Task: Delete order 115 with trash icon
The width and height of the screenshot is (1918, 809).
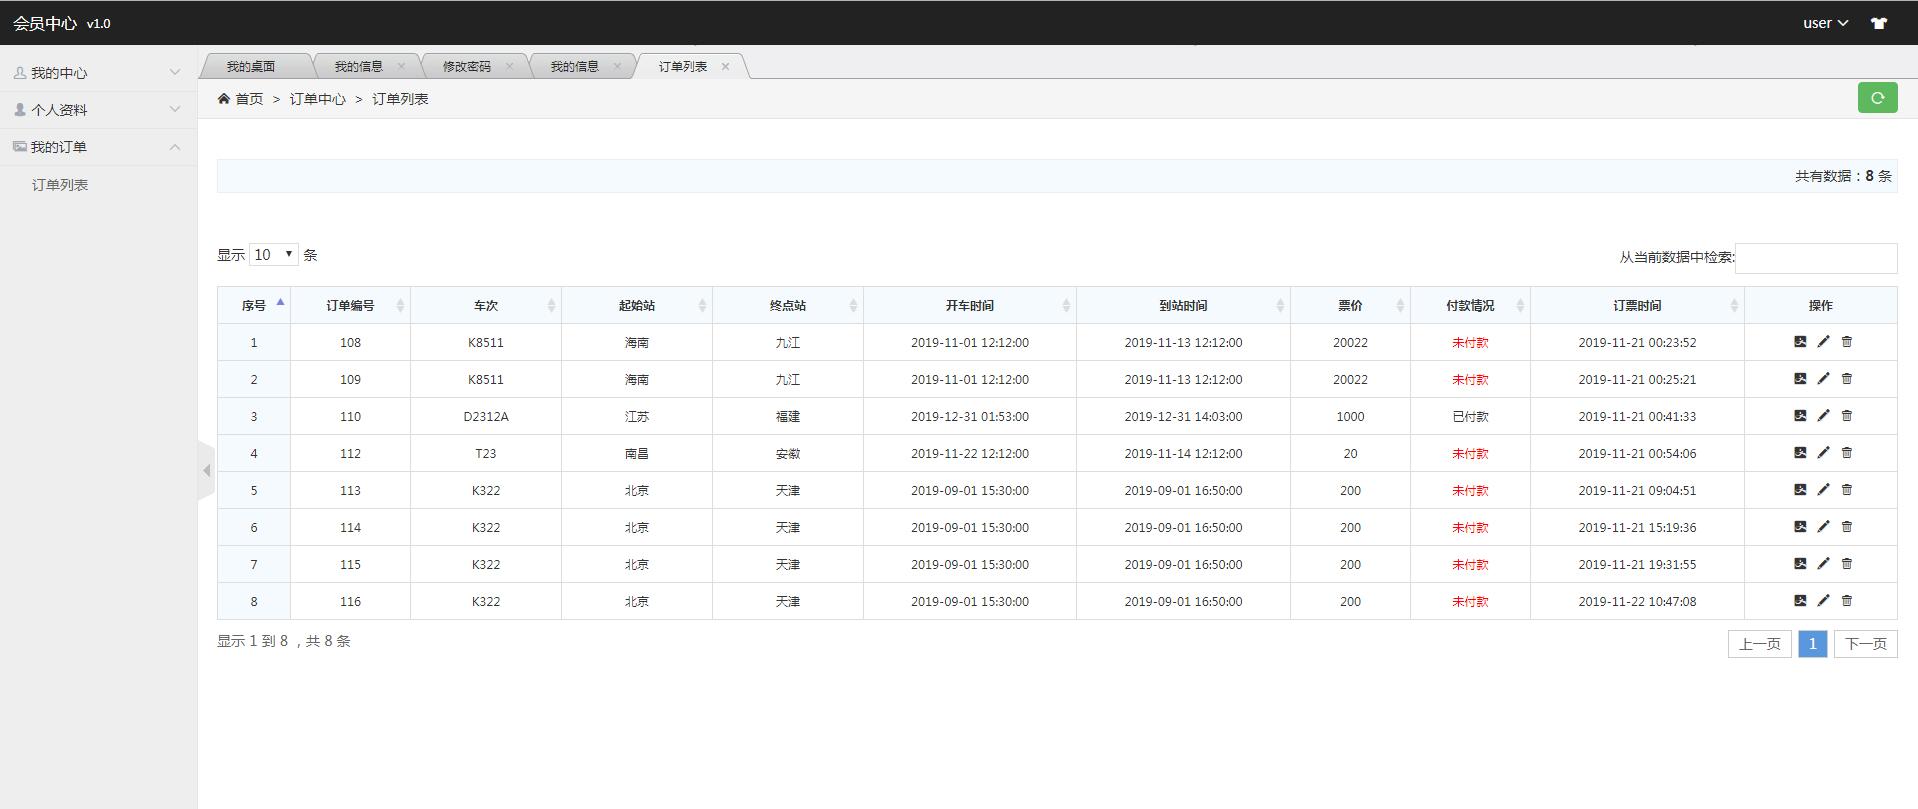Action: click(x=1847, y=564)
